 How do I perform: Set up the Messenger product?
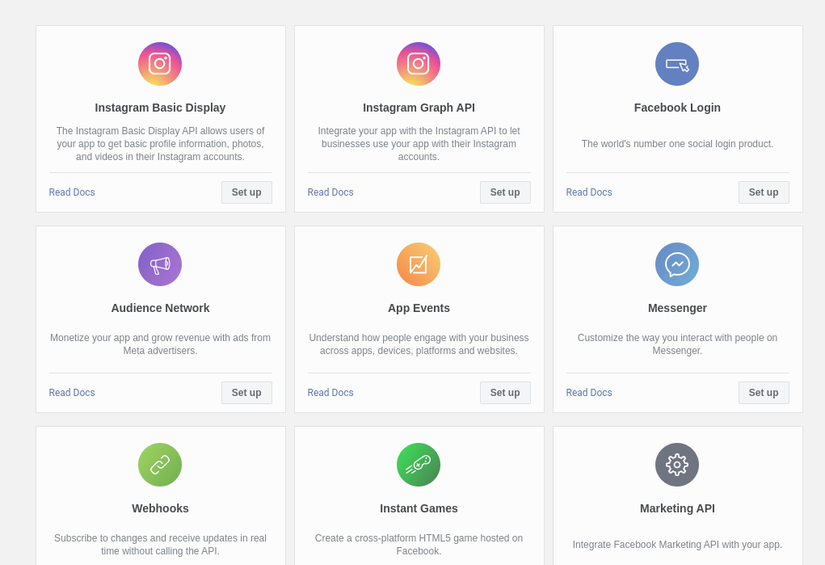[763, 392]
